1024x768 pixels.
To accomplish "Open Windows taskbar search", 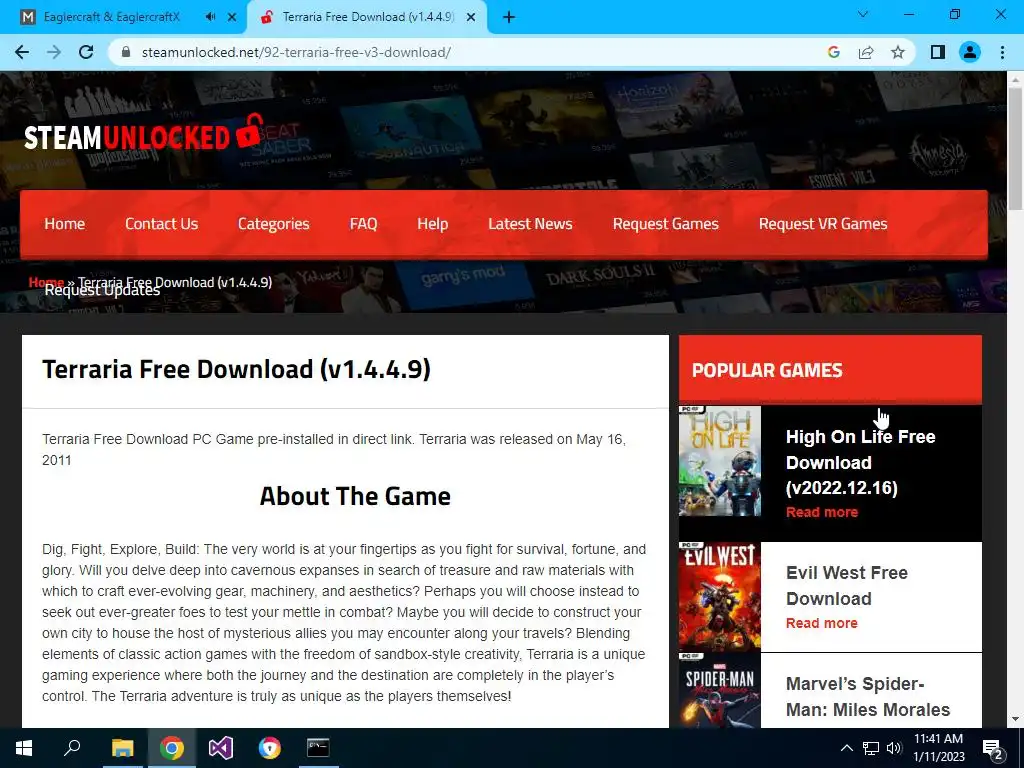I will click(x=72, y=748).
